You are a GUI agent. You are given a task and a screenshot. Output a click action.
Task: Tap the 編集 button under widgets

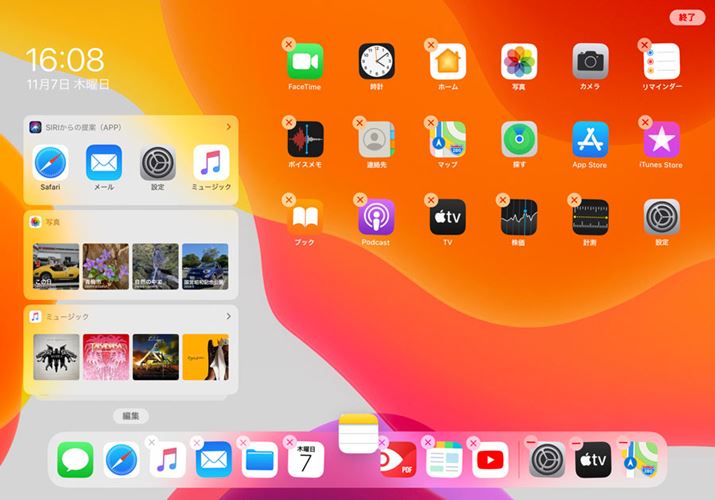pos(131,416)
